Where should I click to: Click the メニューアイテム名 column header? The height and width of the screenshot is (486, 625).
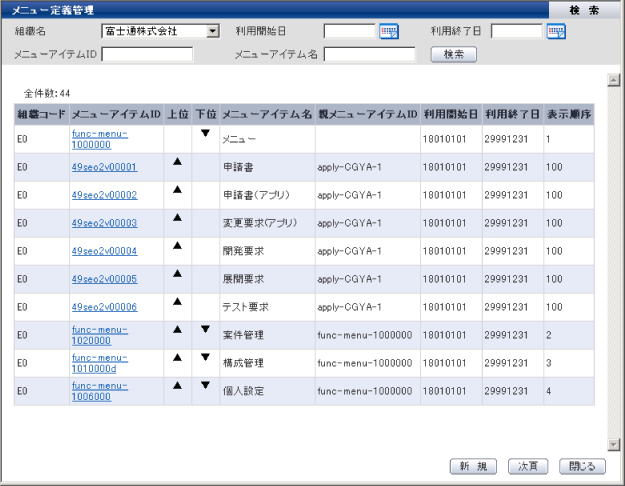(267, 114)
